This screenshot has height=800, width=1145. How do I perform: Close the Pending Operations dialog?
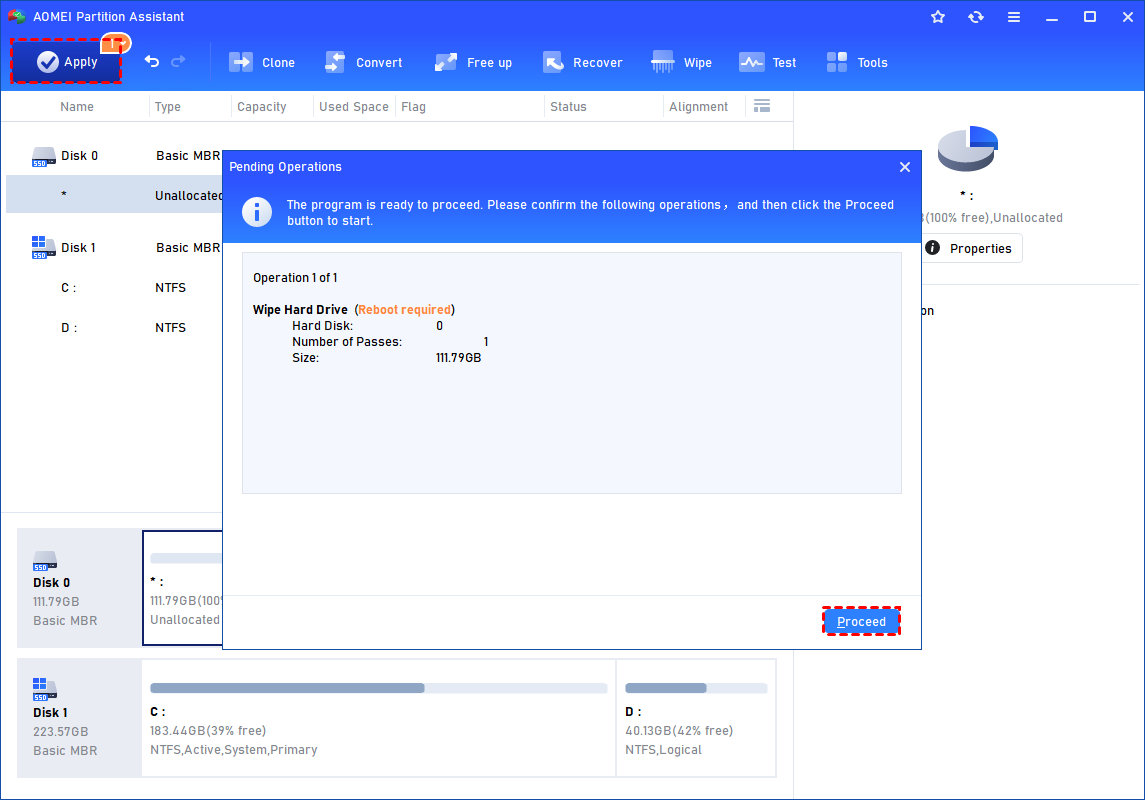coord(905,167)
